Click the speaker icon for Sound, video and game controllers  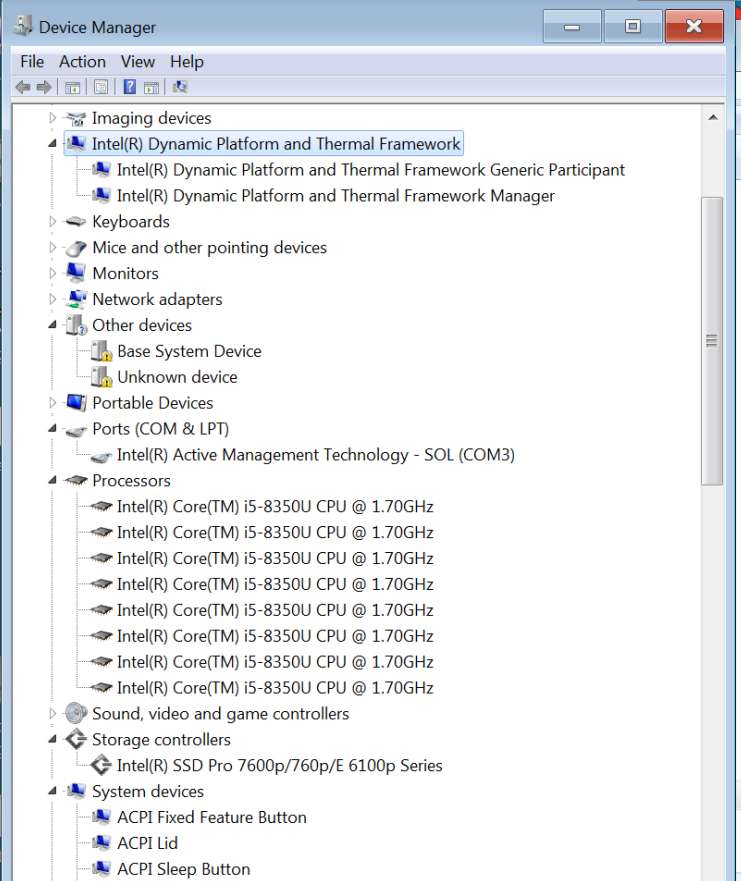click(x=76, y=714)
